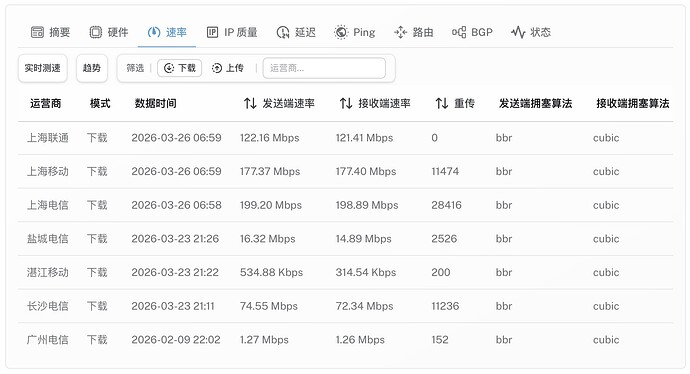Toggle the 下载 download filter
This screenshot has width=690, height=374.
click(x=180, y=68)
